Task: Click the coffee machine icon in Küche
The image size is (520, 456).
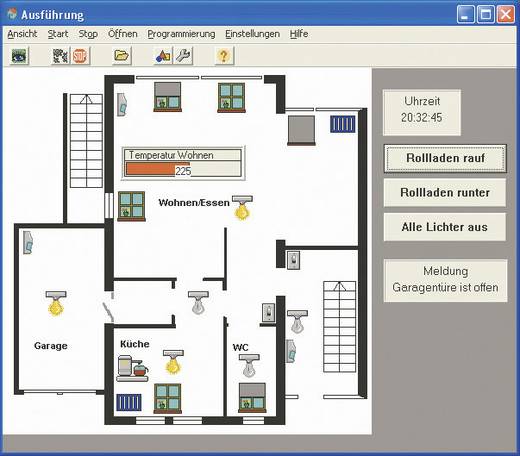Action: (x=133, y=368)
